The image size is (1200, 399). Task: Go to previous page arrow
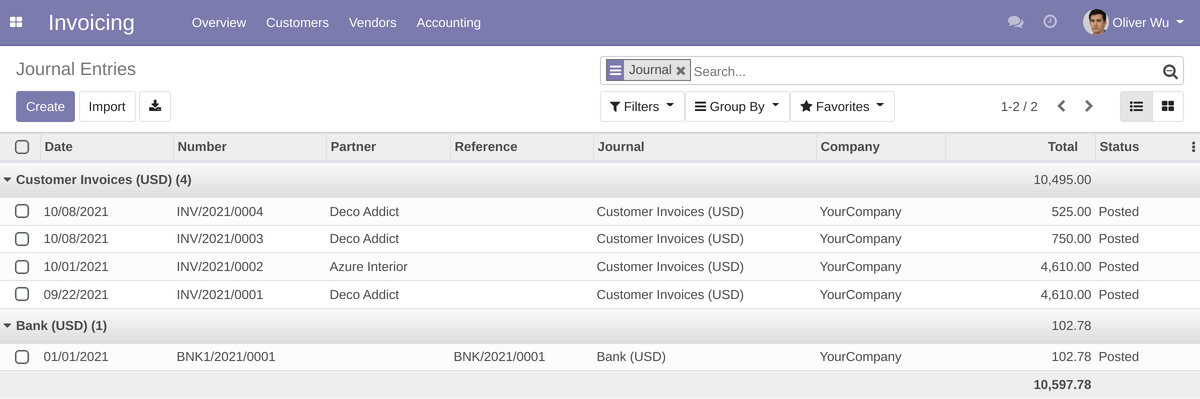click(1061, 106)
